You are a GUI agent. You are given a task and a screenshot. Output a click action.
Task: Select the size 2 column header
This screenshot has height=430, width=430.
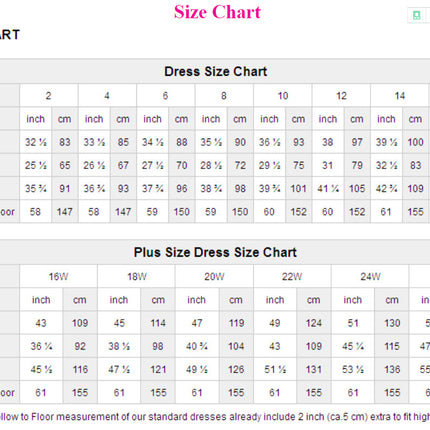[49, 96]
